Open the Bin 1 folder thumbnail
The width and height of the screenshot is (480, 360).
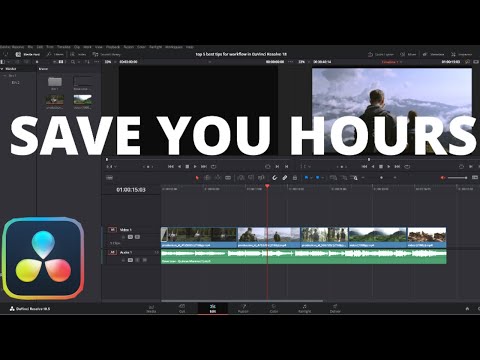point(55,82)
